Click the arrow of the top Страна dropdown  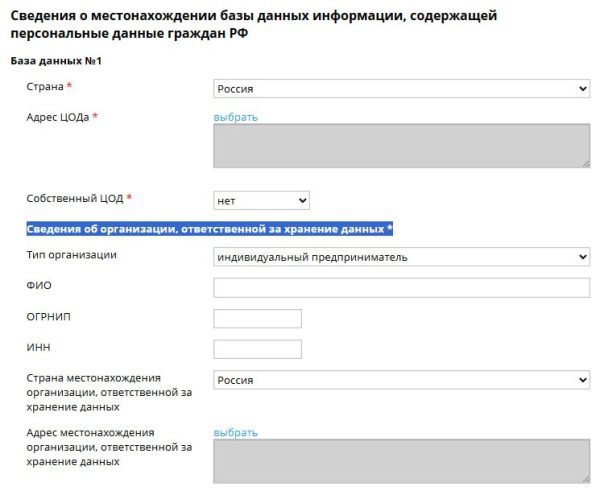click(x=582, y=89)
